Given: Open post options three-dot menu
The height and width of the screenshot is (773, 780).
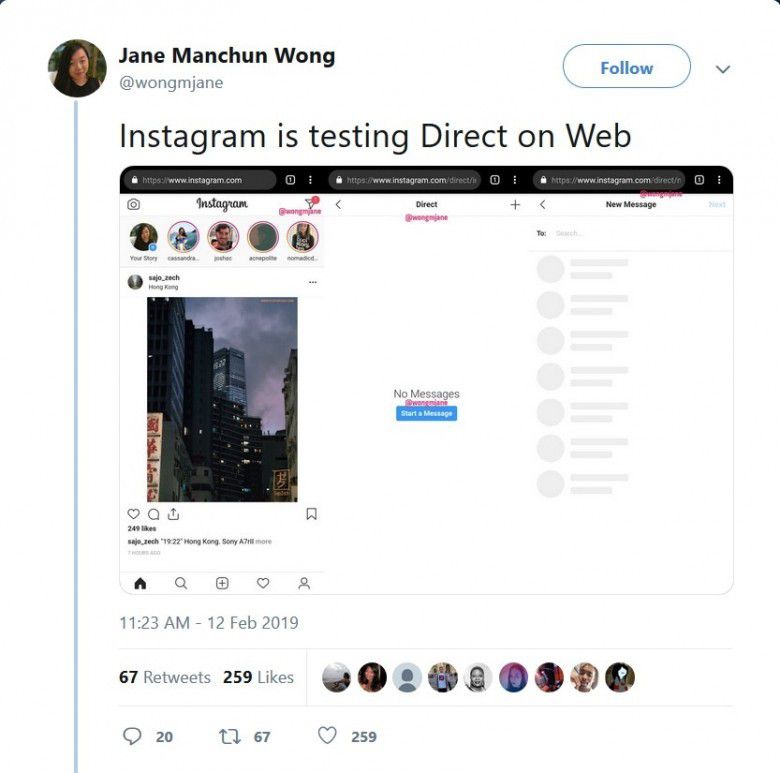Looking at the screenshot, I should (313, 282).
